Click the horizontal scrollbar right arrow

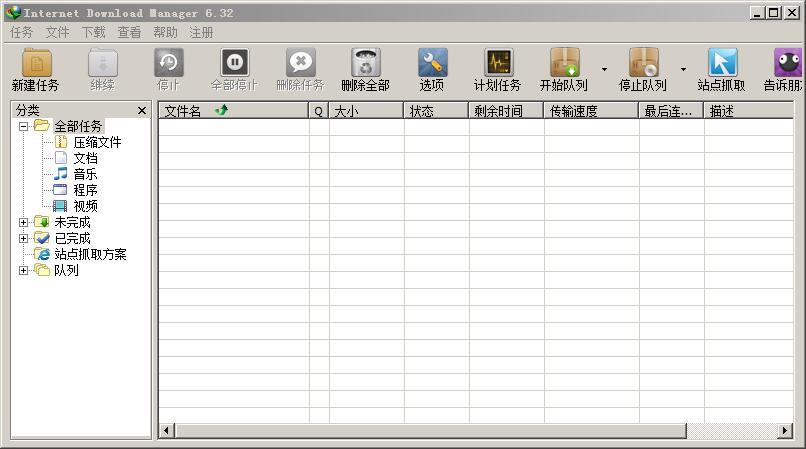(784, 430)
